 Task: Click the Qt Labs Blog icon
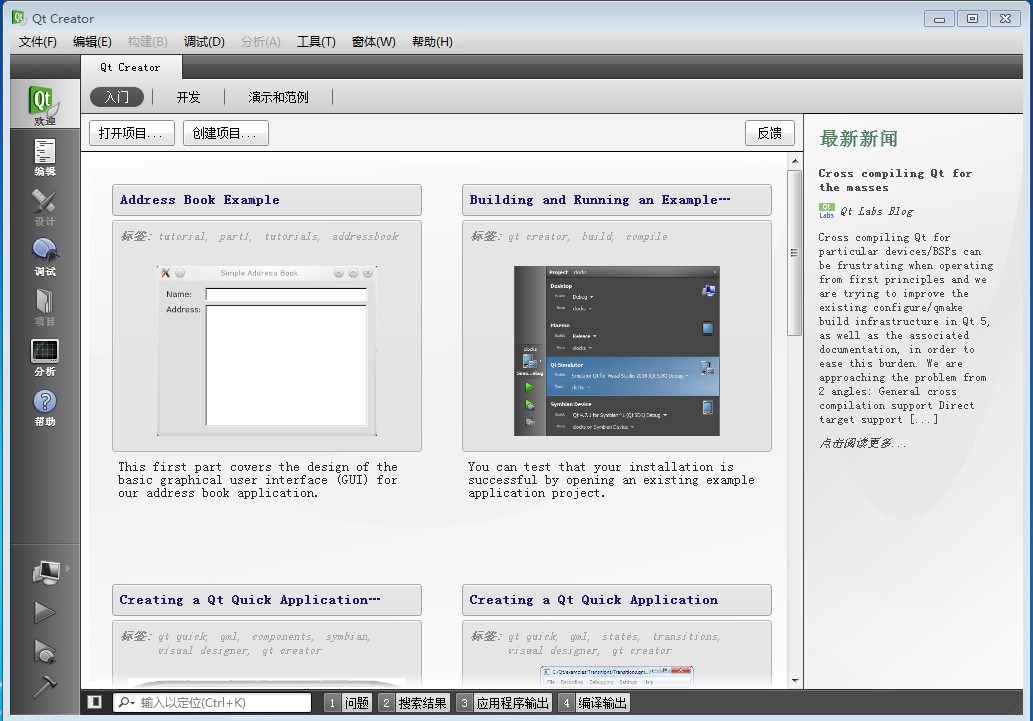tap(827, 211)
